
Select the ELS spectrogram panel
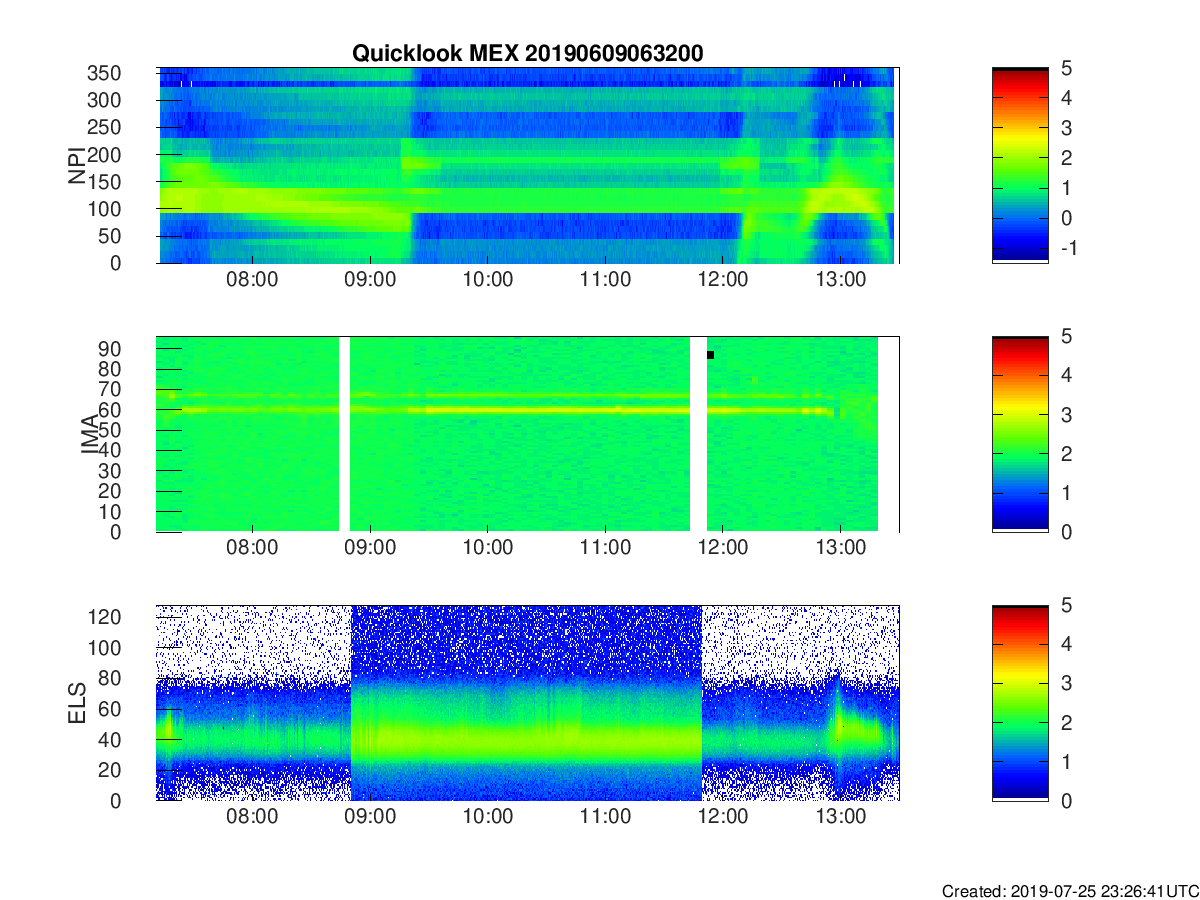(528, 703)
